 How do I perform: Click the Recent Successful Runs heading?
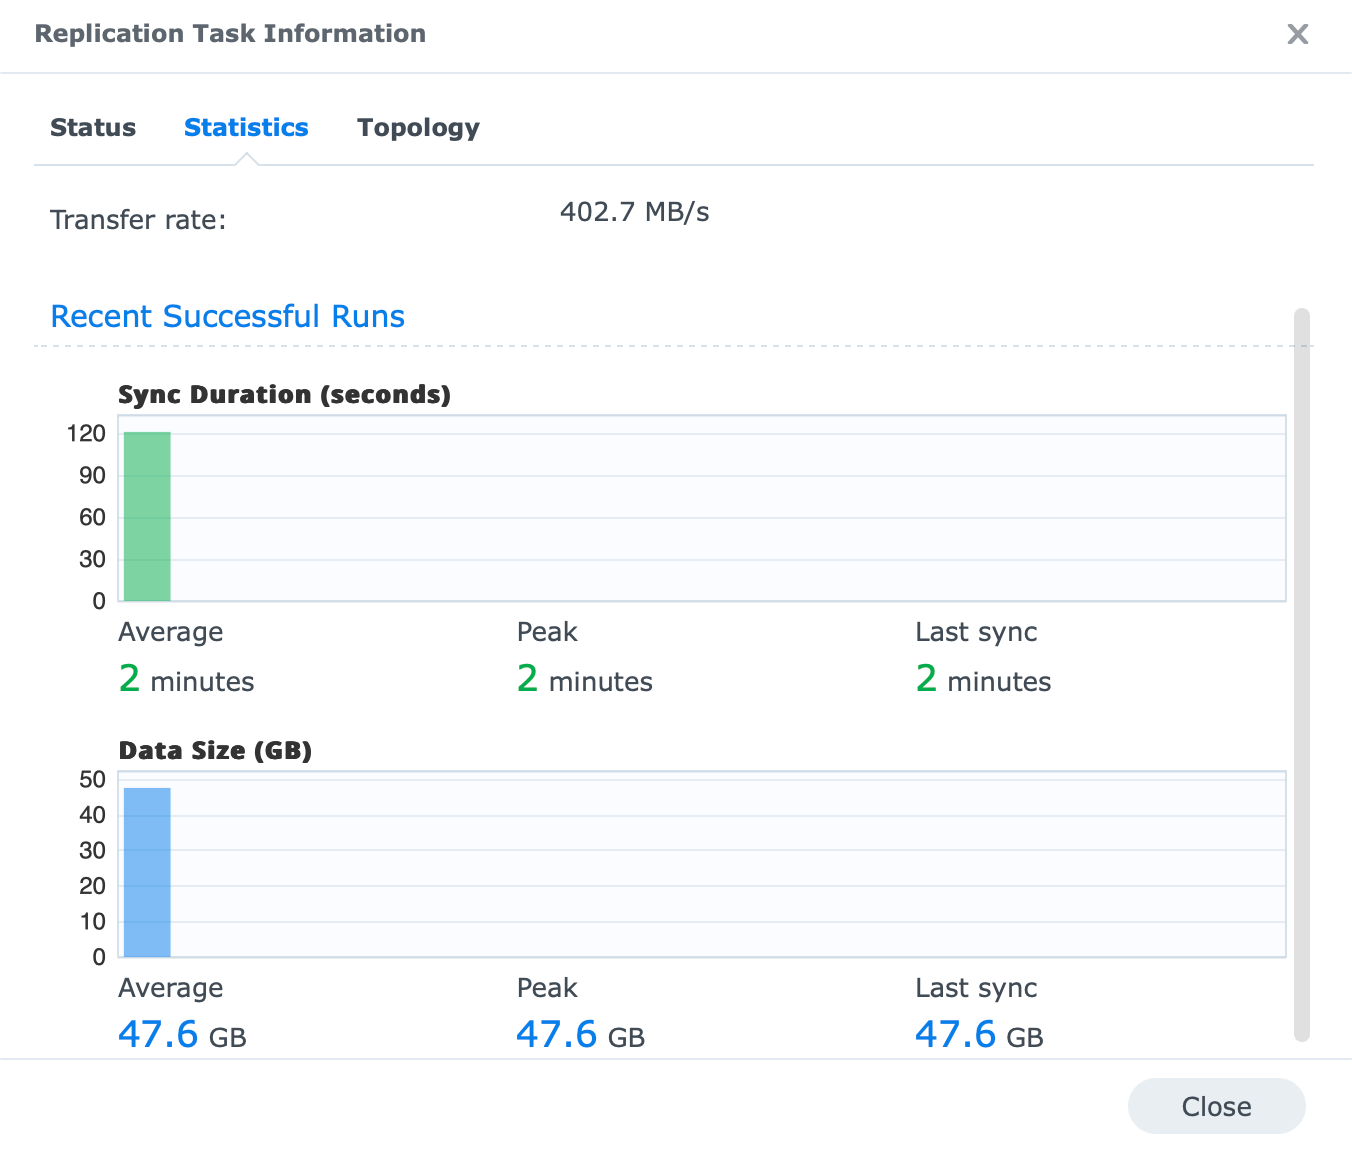228,317
